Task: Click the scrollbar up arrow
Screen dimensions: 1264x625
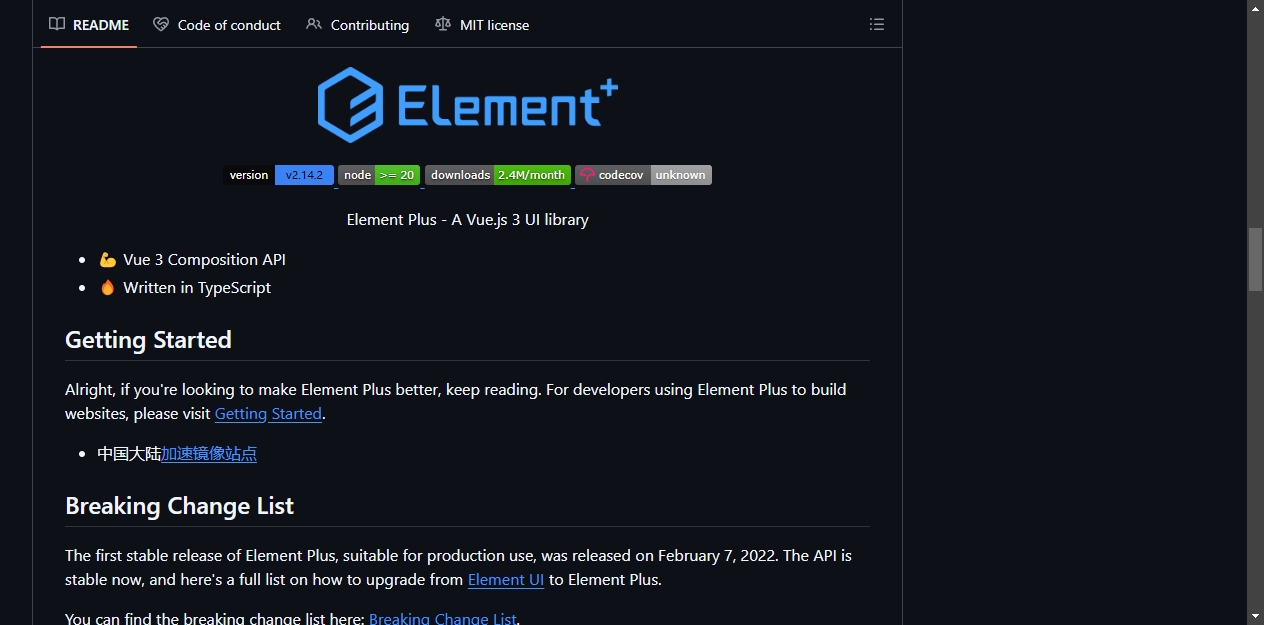Action: point(1255,8)
